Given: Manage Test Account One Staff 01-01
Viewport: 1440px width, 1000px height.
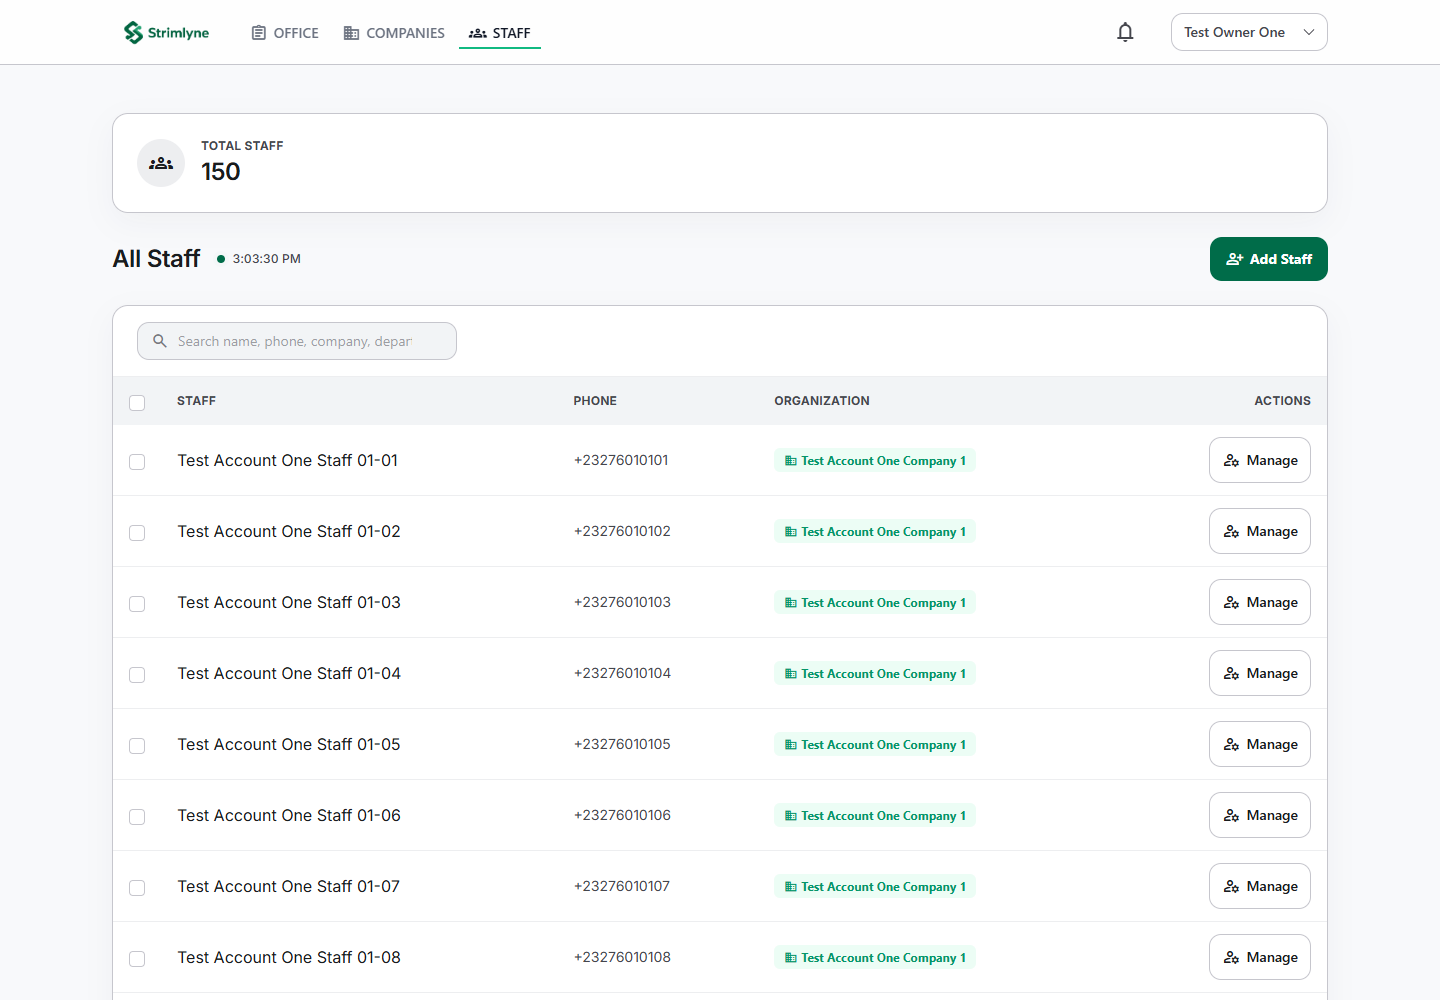Looking at the screenshot, I should pyautogui.click(x=1260, y=460).
